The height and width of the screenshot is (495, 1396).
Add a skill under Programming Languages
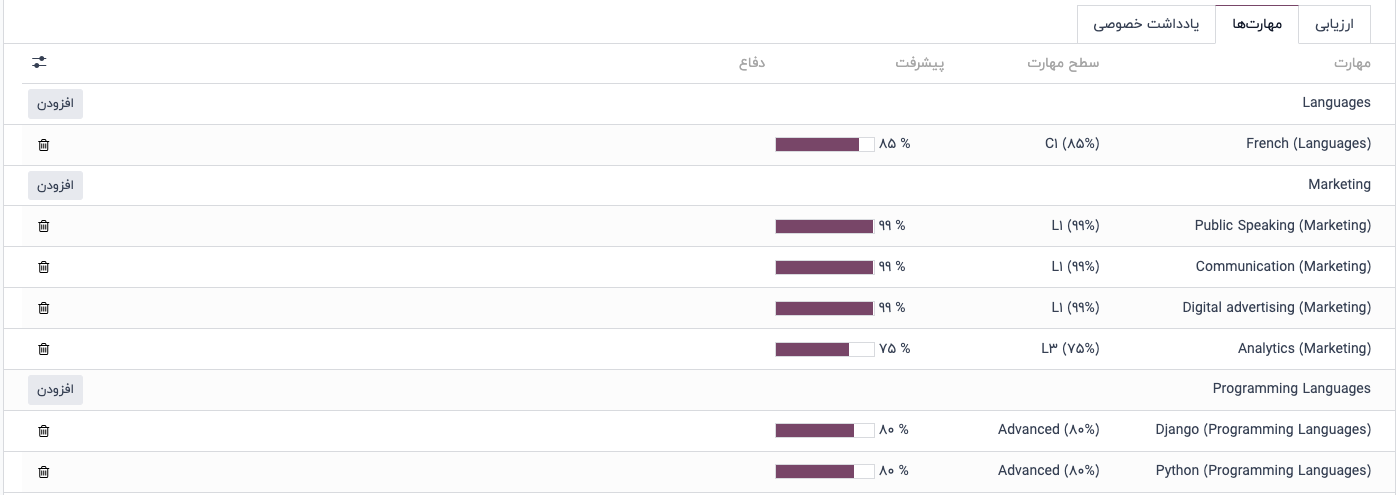point(55,389)
